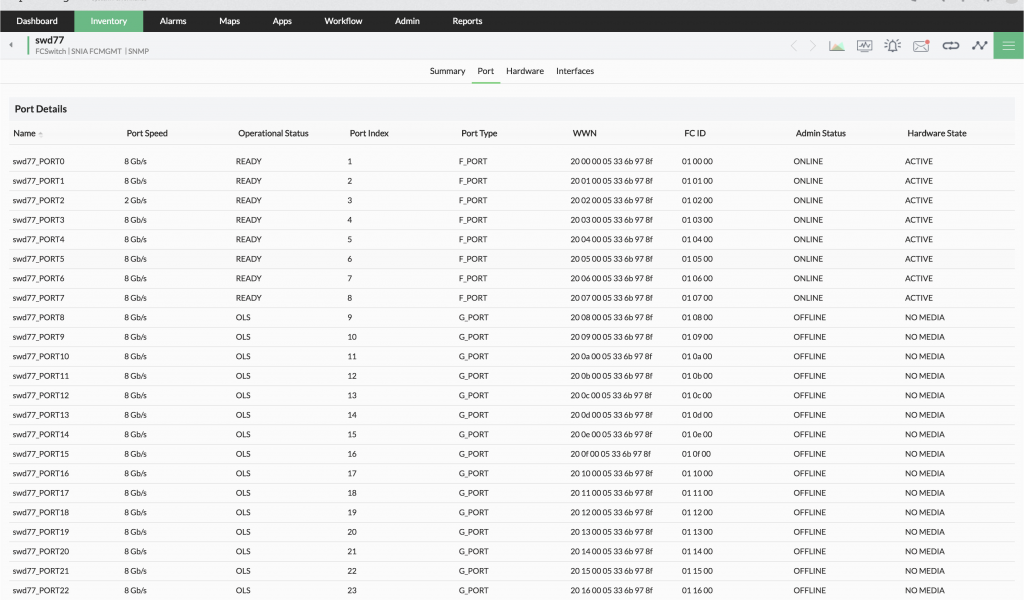Image resolution: width=1024 pixels, height=600 pixels.
Task: Click the Hardware State column header
Action: click(936, 133)
